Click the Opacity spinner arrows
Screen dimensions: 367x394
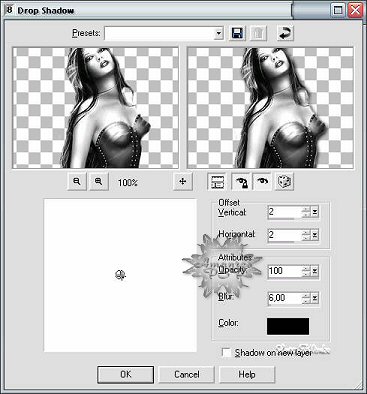pos(306,271)
